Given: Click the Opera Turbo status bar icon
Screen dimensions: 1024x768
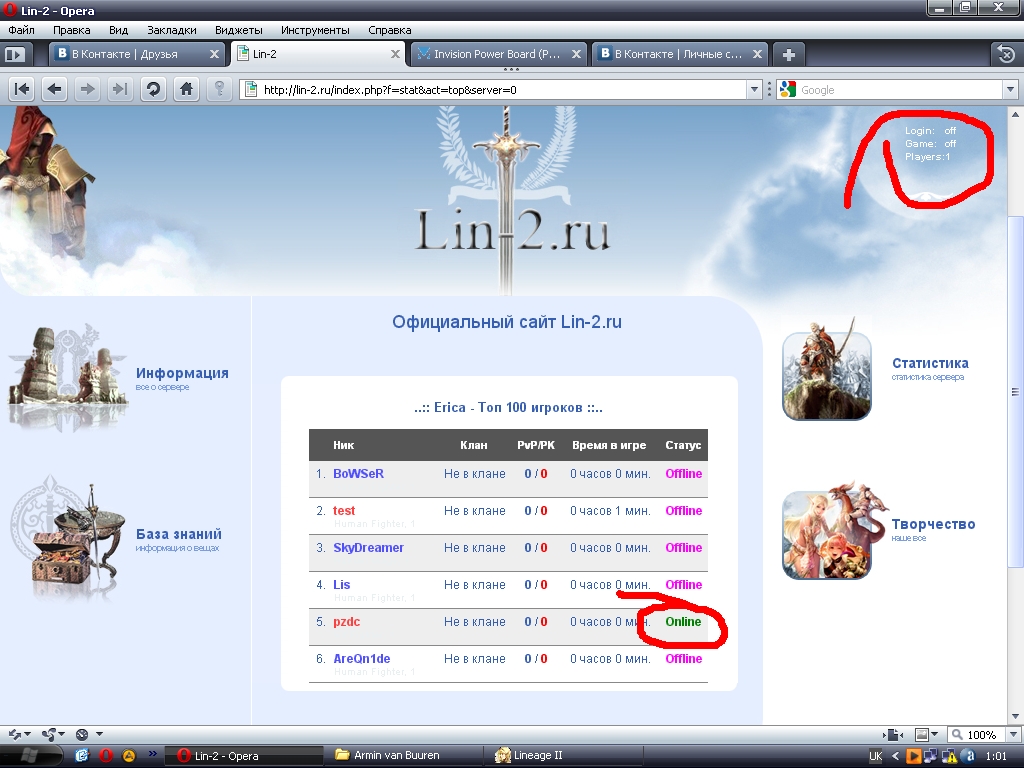Looking at the screenshot, I should pyautogui.click(x=82, y=734).
